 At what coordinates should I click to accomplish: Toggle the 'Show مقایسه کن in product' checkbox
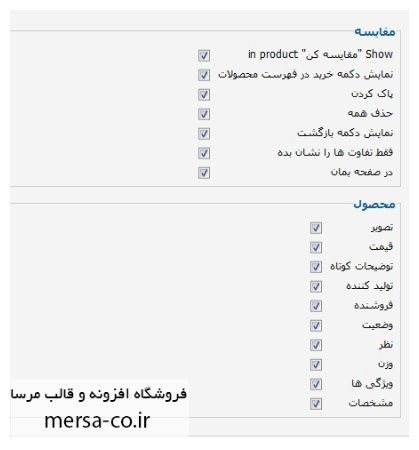click(x=204, y=56)
